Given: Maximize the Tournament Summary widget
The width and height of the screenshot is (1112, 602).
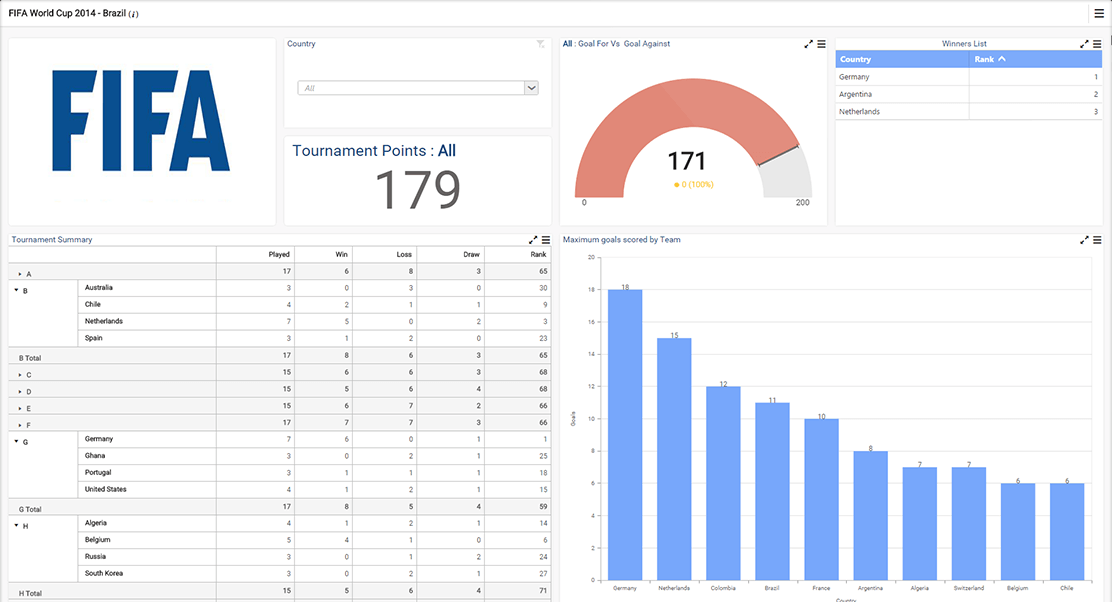Looking at the screenshot, I should pyautogui.click(x=531, y=240).
